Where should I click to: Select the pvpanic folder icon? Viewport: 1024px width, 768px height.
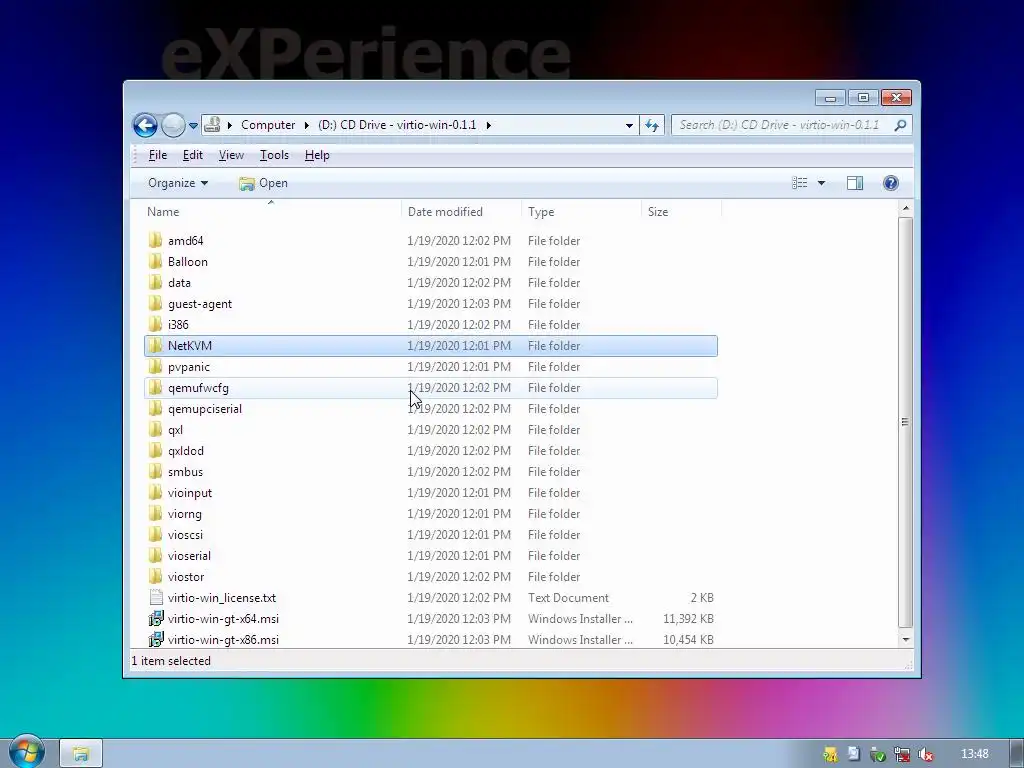pos(155,366)
